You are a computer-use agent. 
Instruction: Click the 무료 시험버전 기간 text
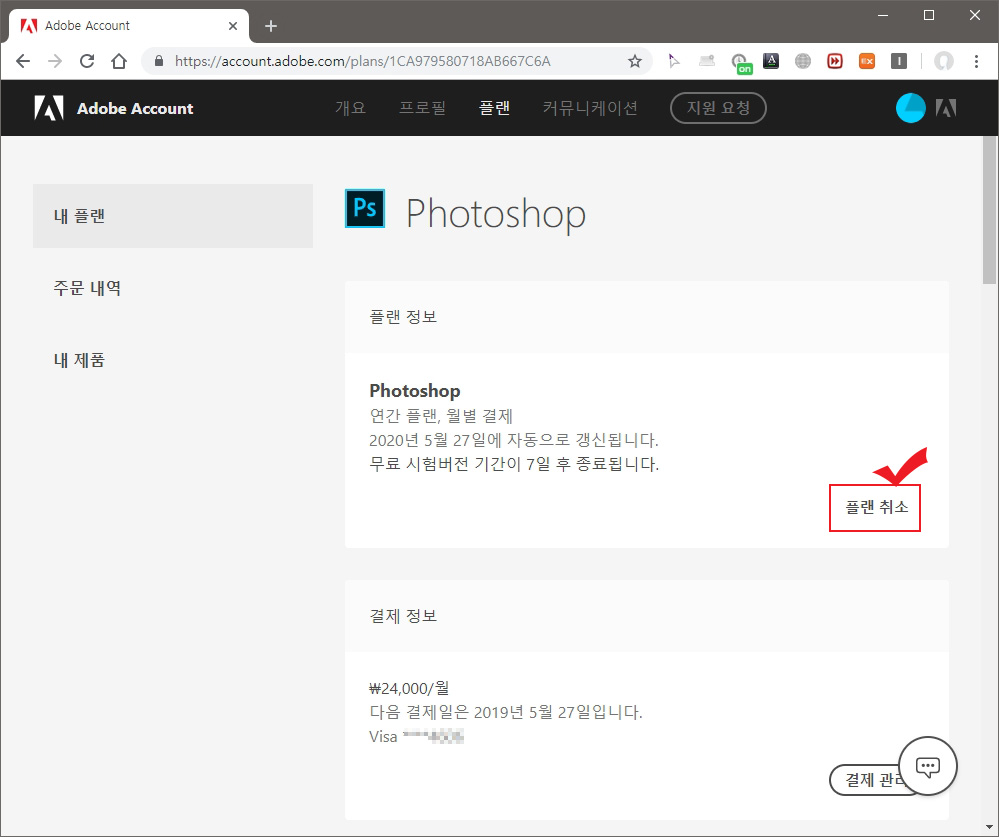(514, 464)
